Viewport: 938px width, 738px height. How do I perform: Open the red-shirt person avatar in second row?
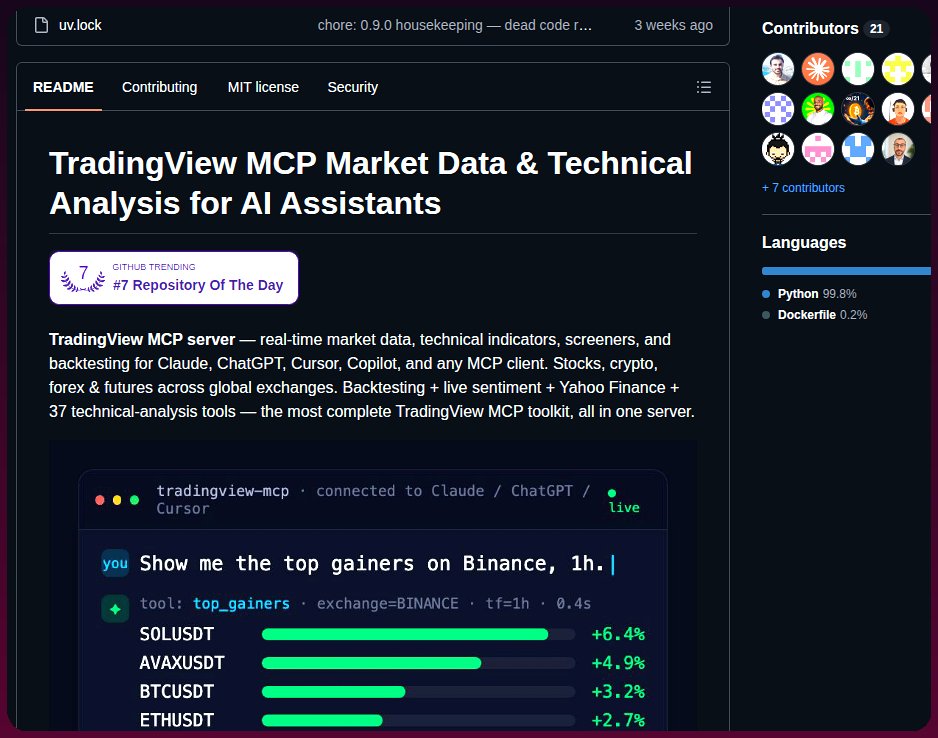point(898,109)
